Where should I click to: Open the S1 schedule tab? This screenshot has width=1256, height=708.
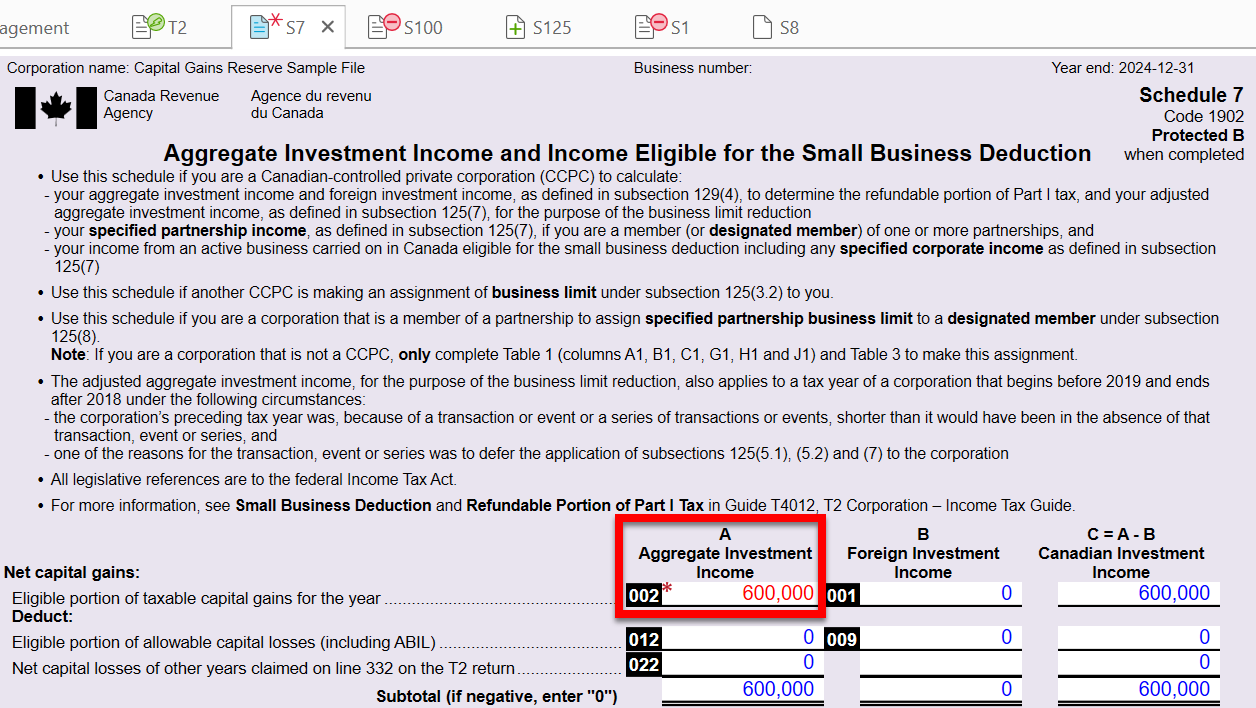(x=661, y=27)
